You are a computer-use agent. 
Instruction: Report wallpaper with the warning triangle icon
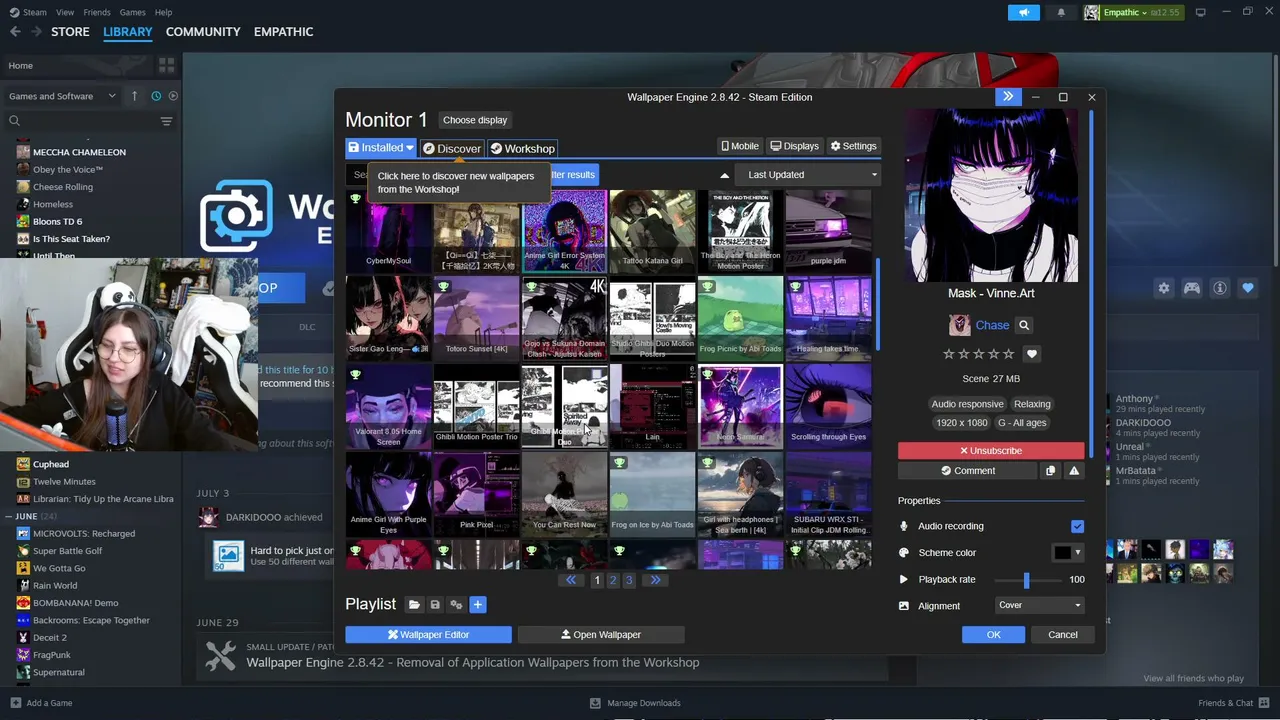tap(1074, 471)
